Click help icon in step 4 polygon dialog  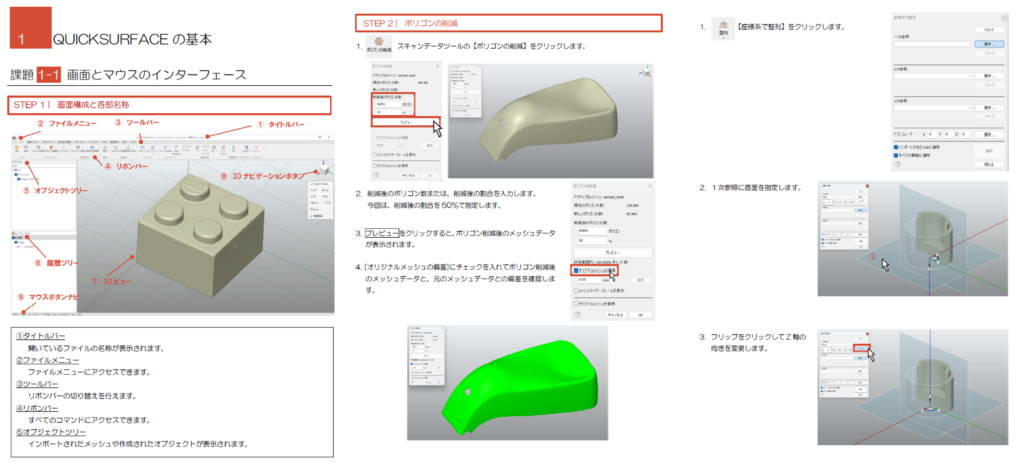[578, 314]
